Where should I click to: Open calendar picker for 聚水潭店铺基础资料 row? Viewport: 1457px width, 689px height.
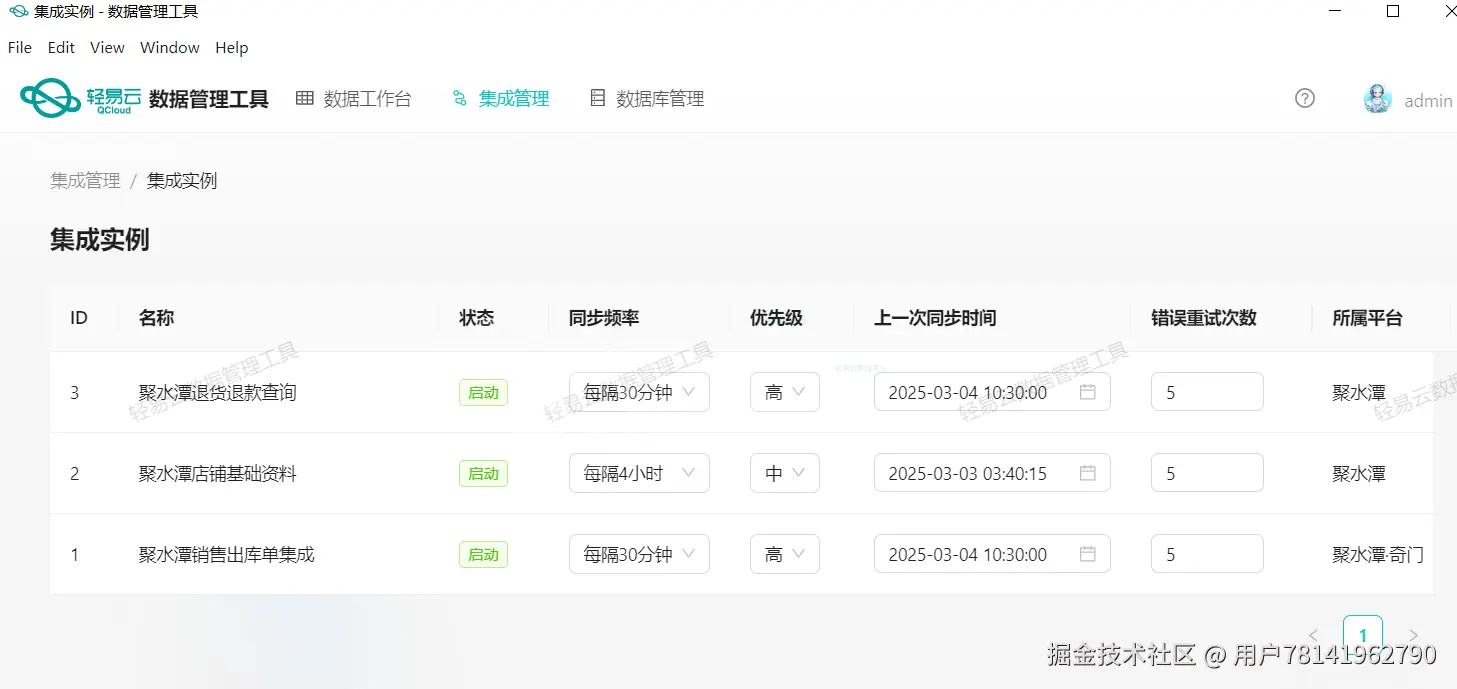[x=1089, y=473]
